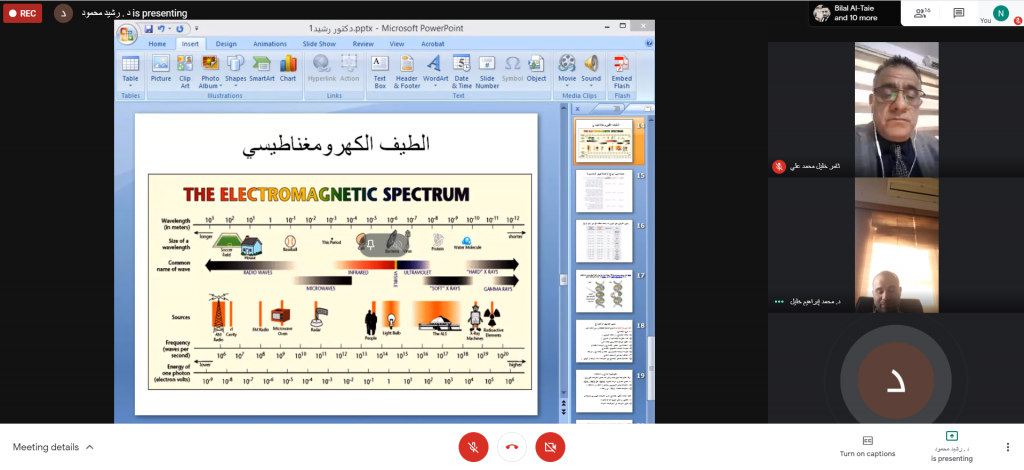Insert a Text Box from ribbon

click(380, 68)
